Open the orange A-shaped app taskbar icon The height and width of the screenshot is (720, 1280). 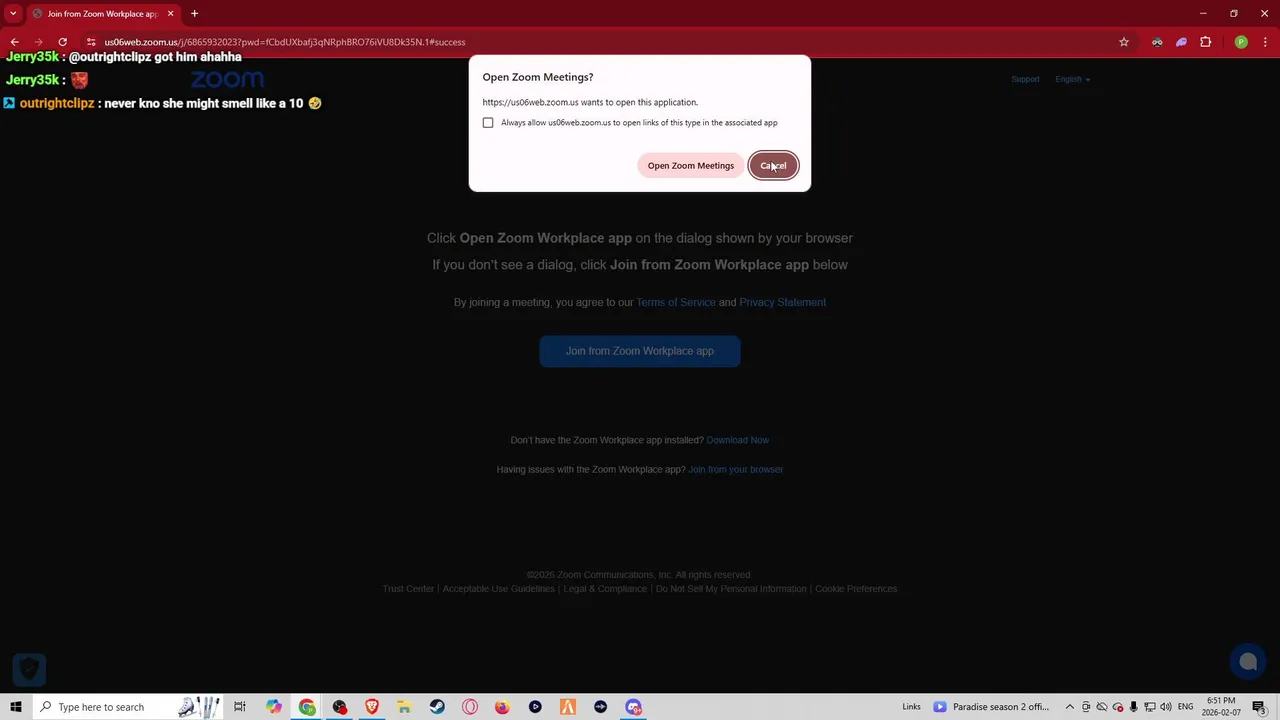click(568, 707)
